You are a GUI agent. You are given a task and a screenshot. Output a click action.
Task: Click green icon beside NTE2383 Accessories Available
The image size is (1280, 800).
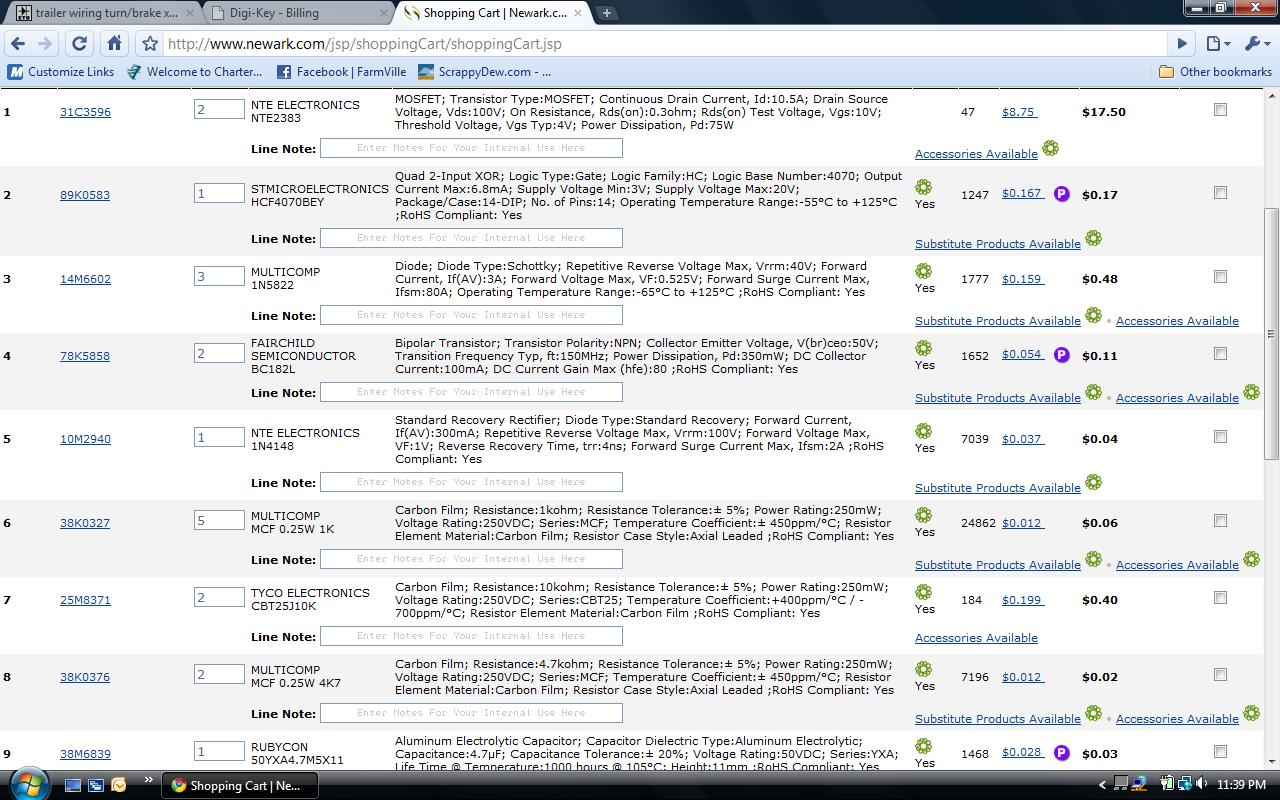[x=1050, y=148]
